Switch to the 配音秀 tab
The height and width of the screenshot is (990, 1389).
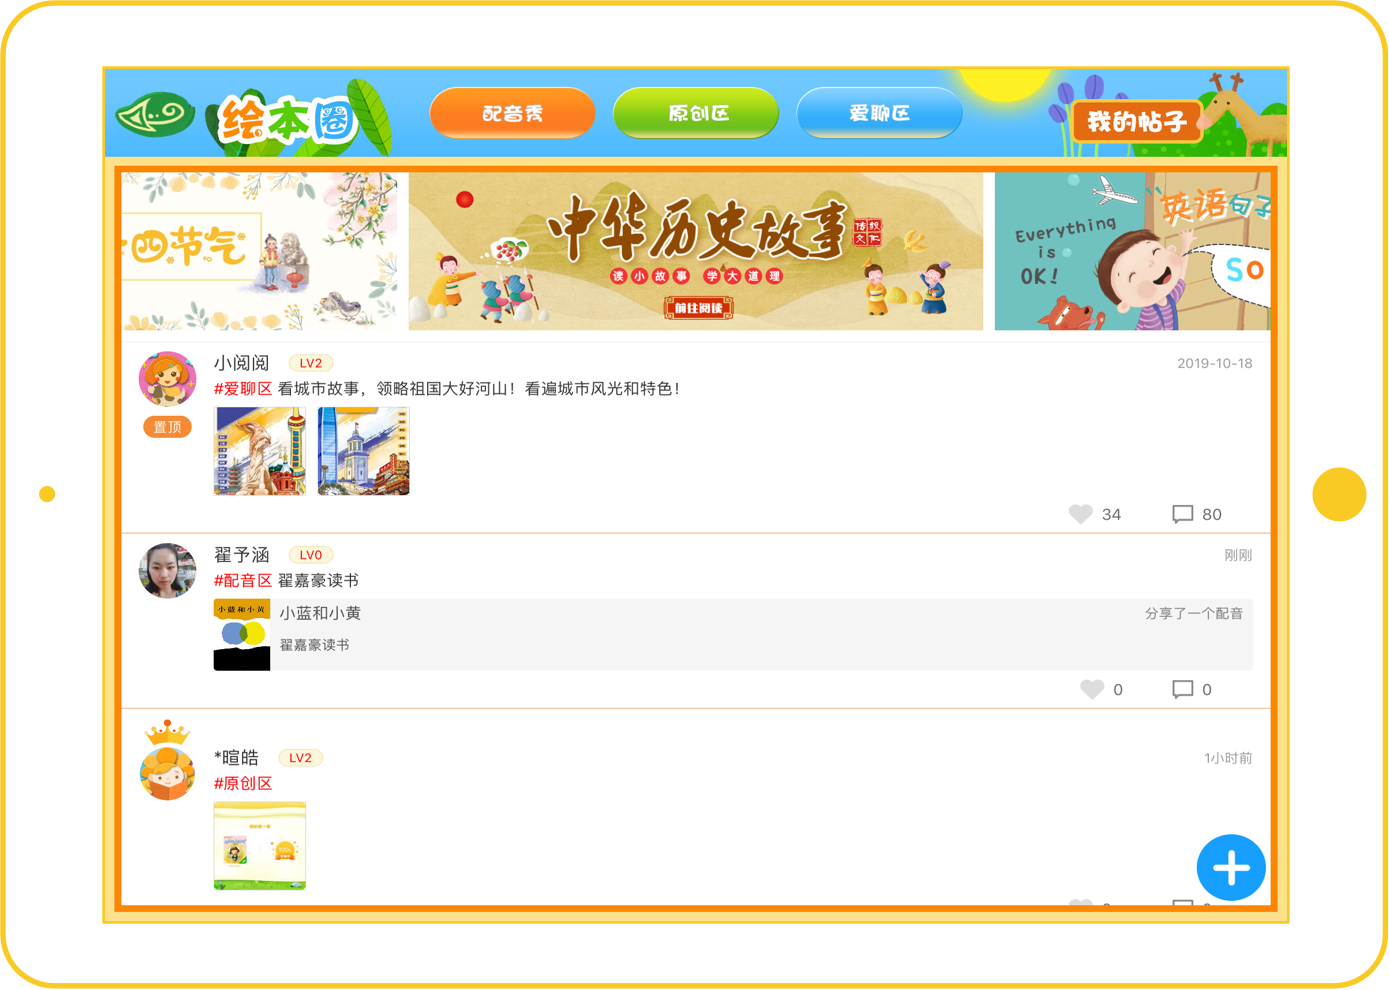(512, 113)
